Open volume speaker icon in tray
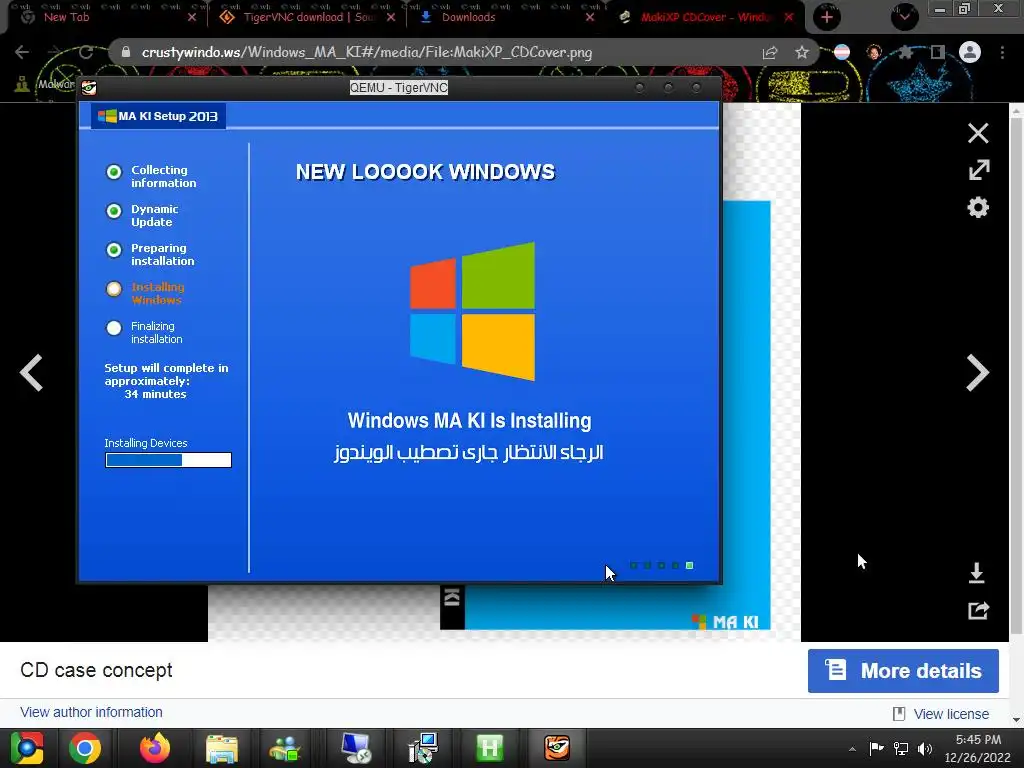Screen dimensions: 1024x768 [925, 748]
